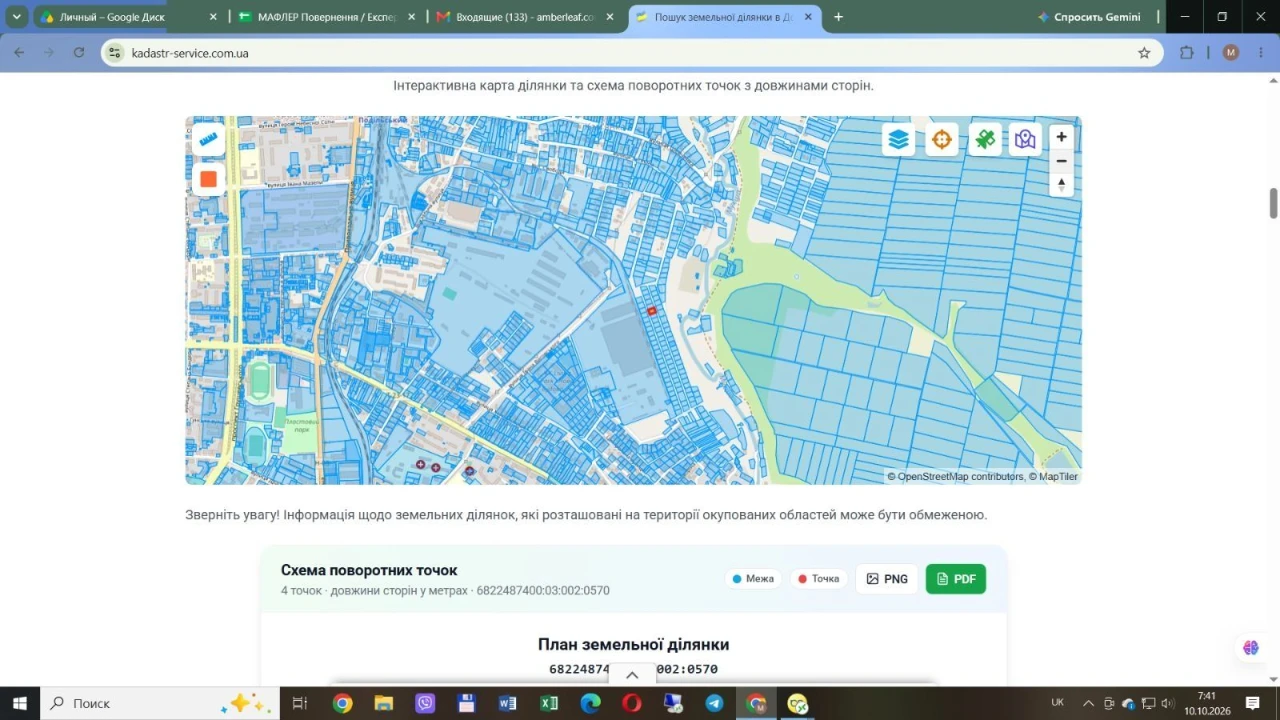Open the Windows Start menu
The width and height of the screenshot is (1280, 720).
click(19, 703)
